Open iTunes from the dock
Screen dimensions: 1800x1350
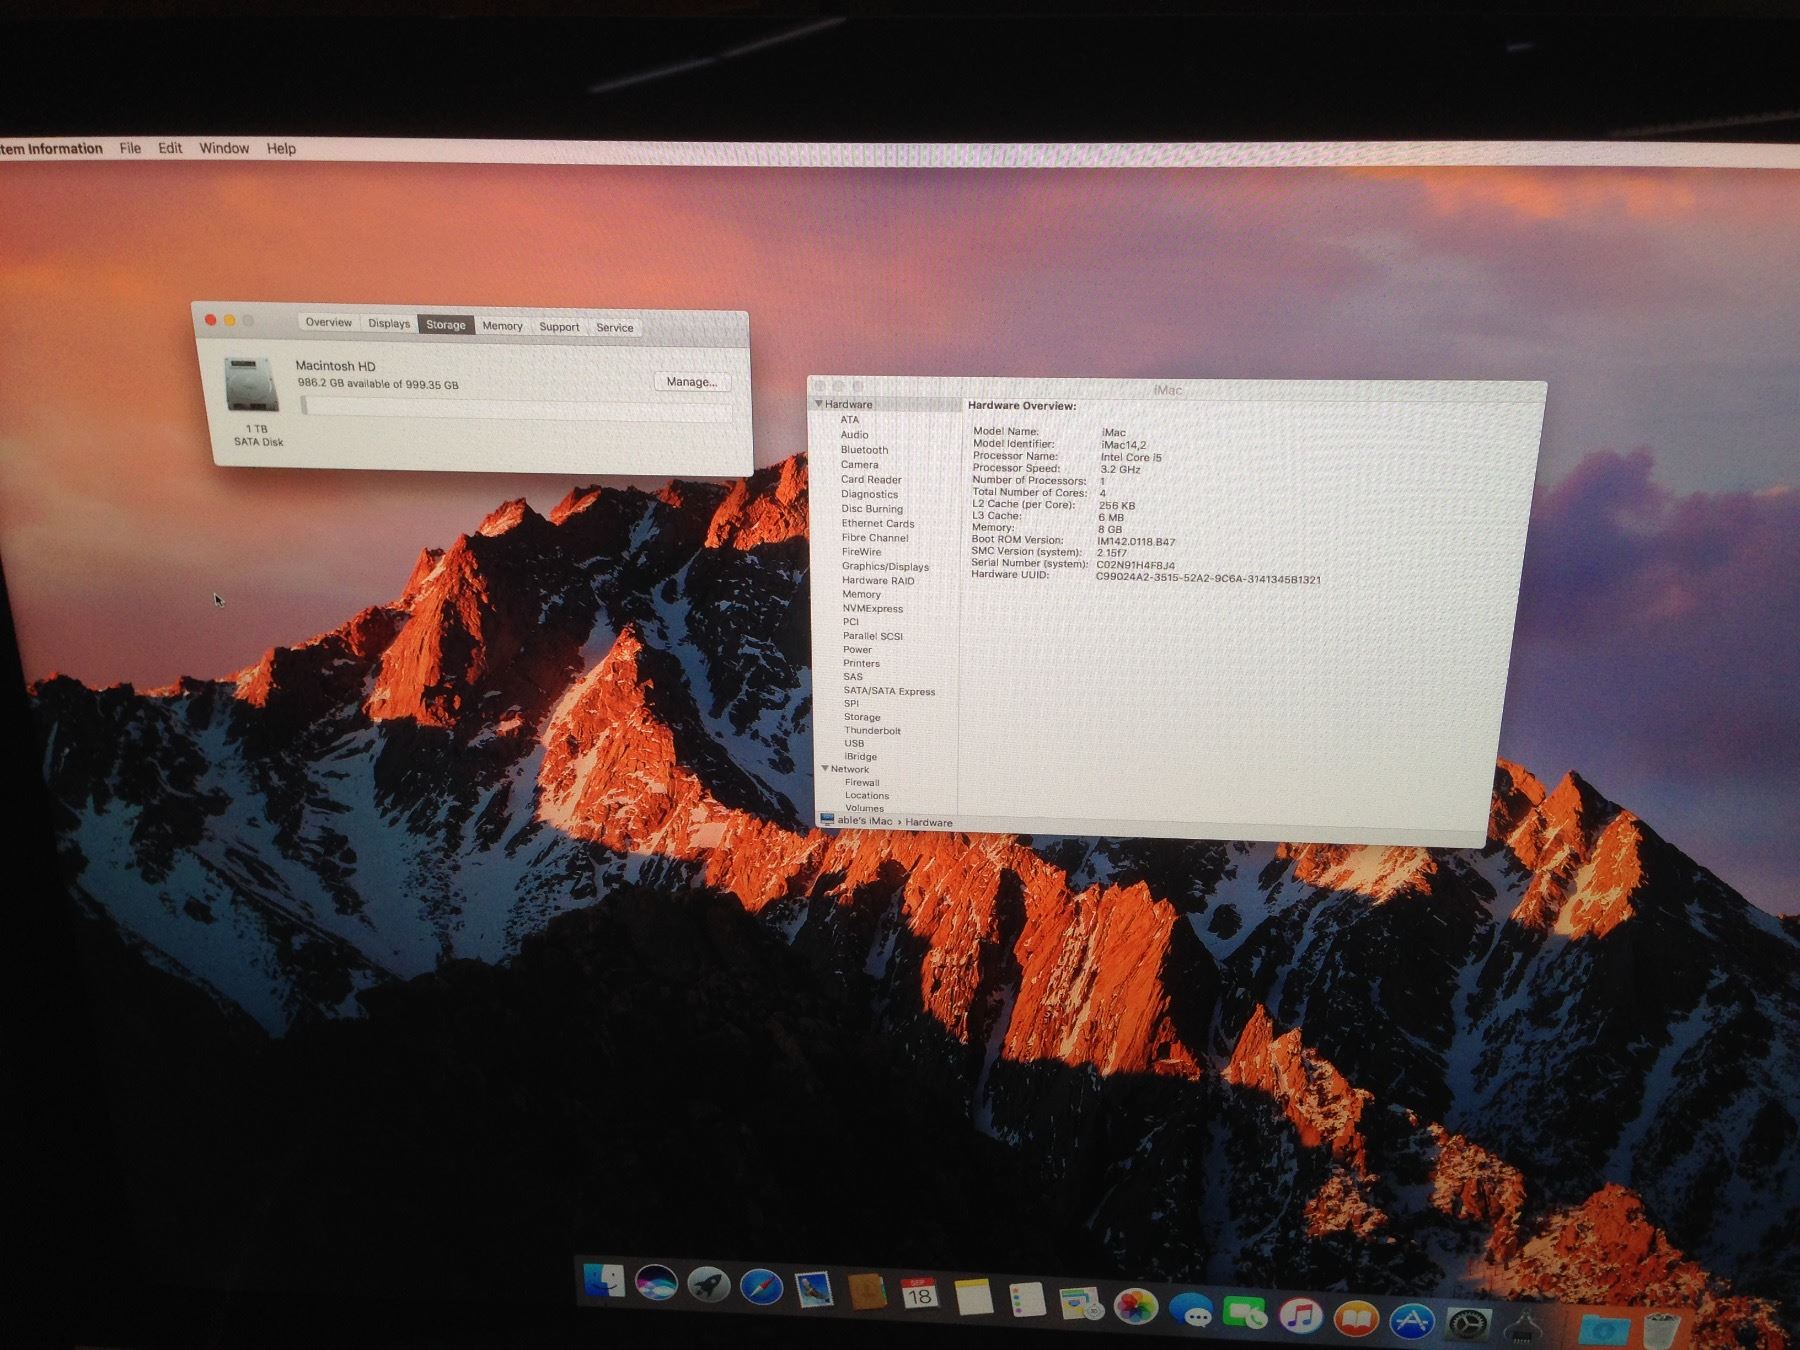coord(1299,1314)
